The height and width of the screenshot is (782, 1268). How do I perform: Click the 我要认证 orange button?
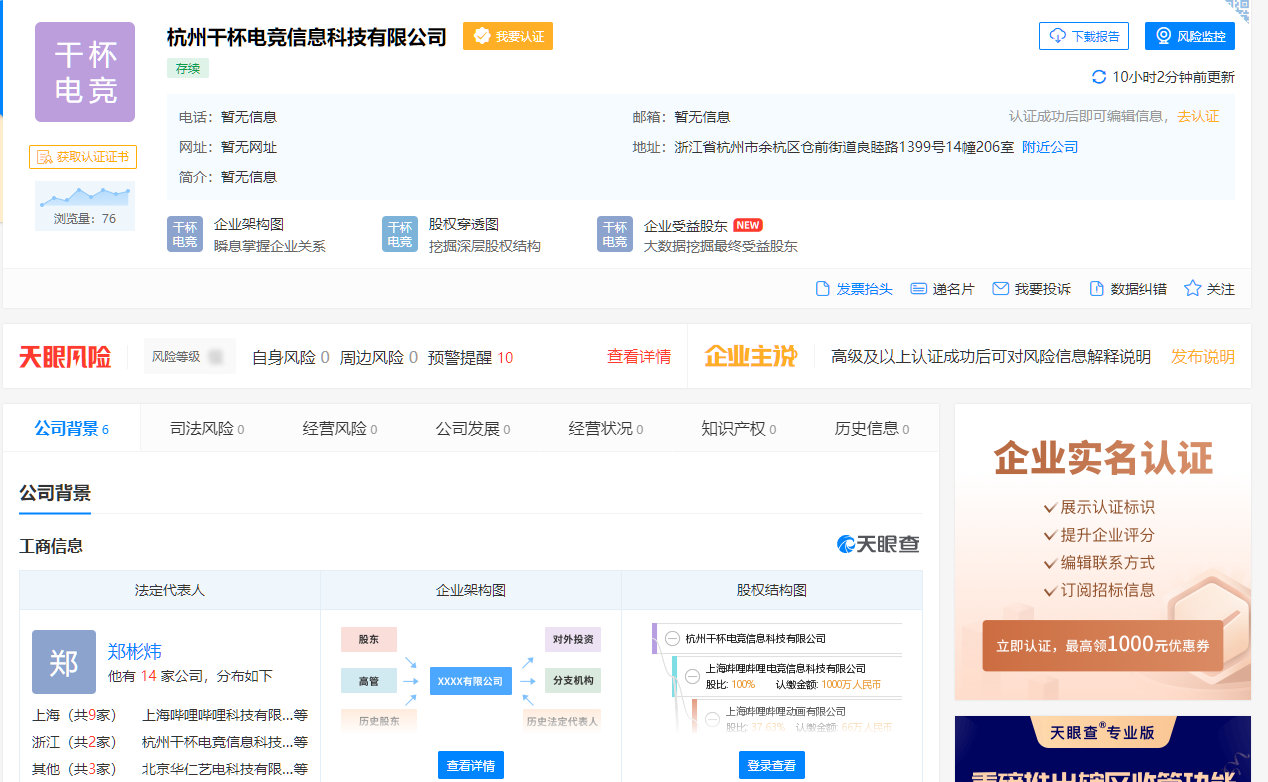pos(508,36)
